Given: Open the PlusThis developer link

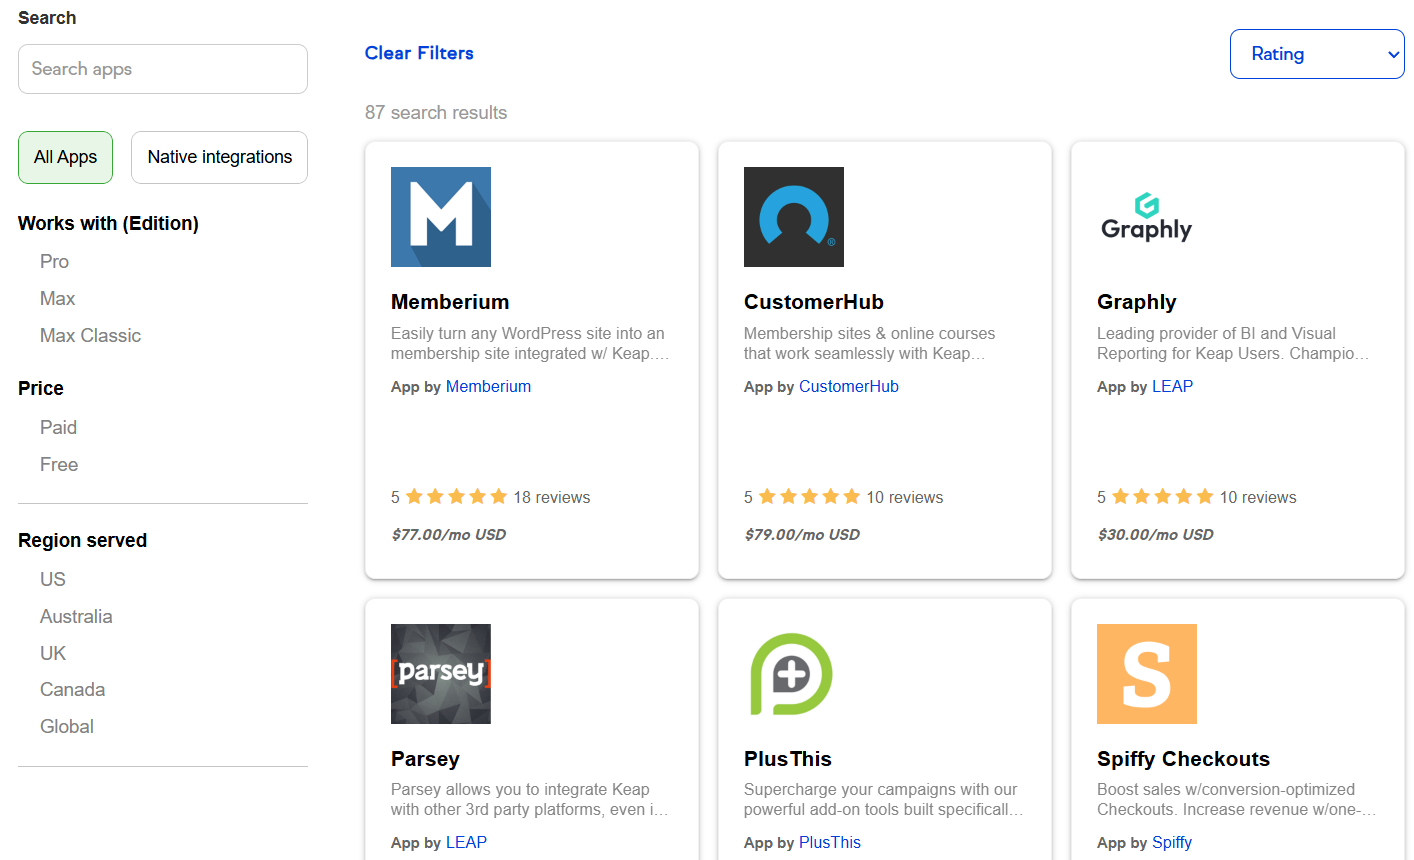Looking at the screenshot, I should [x=830, y=842].
